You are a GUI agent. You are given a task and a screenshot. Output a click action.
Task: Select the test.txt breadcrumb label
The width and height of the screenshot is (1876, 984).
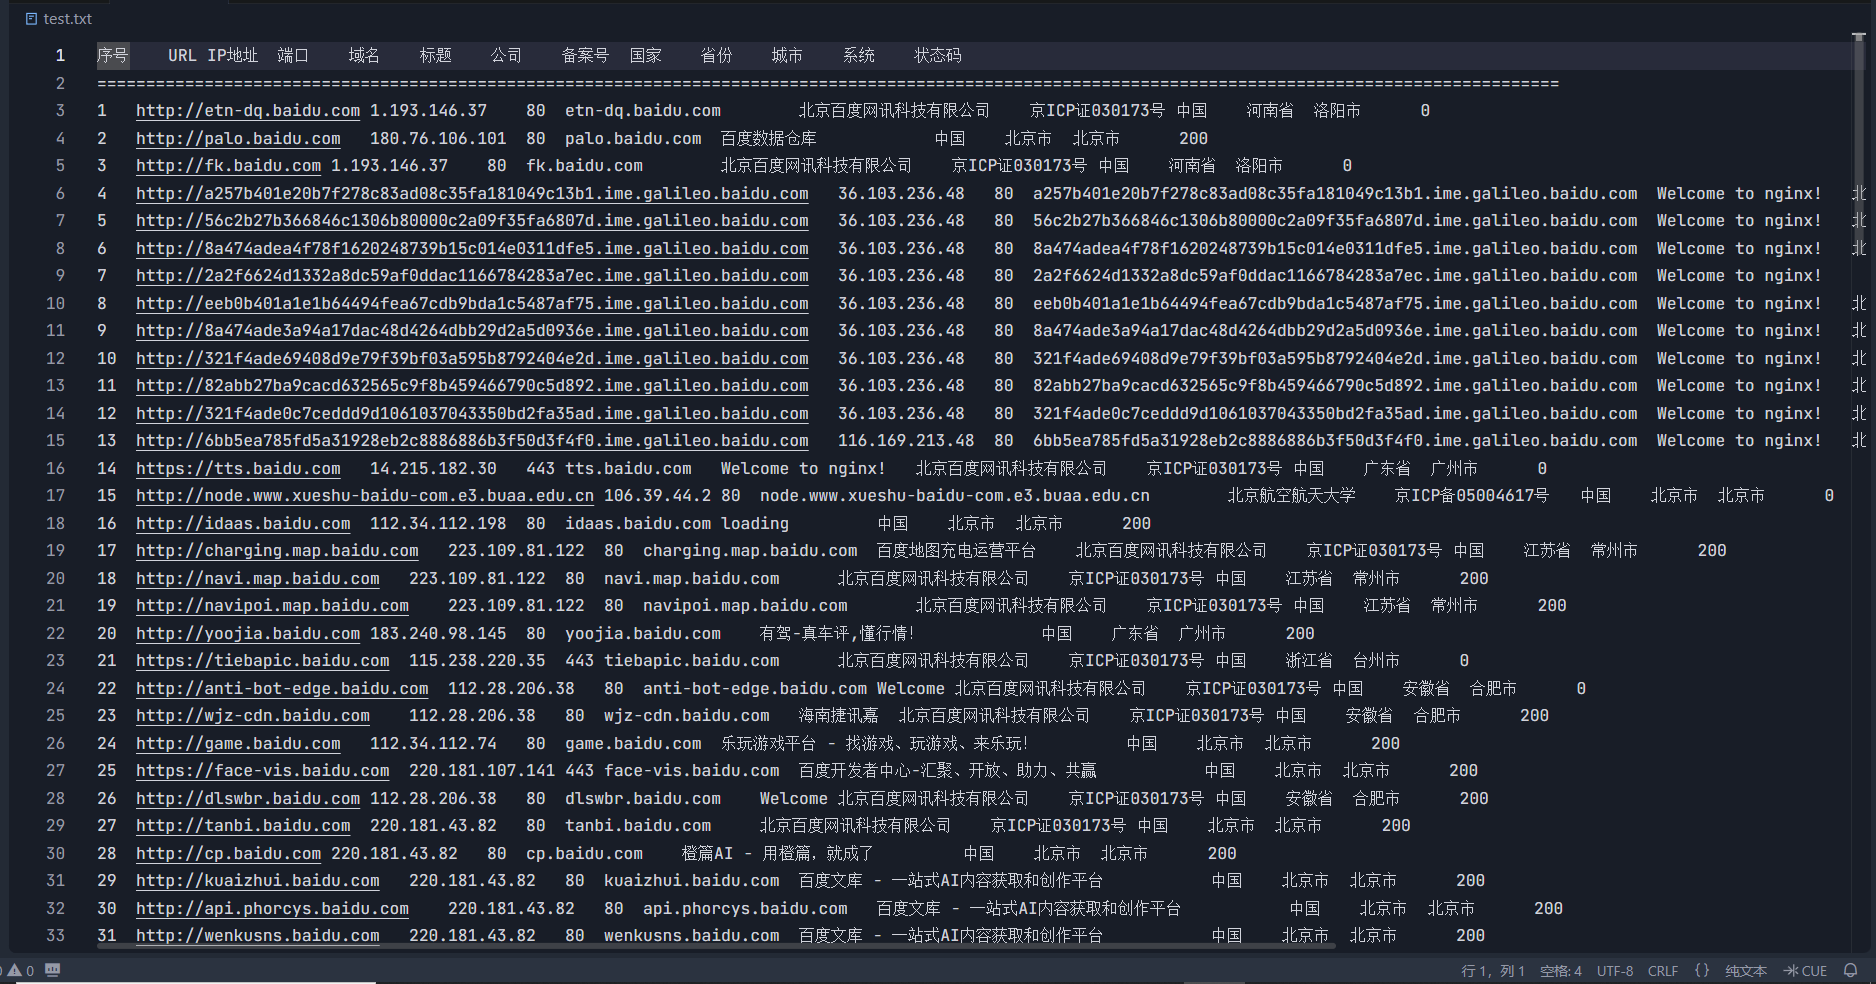coord(68,19)
